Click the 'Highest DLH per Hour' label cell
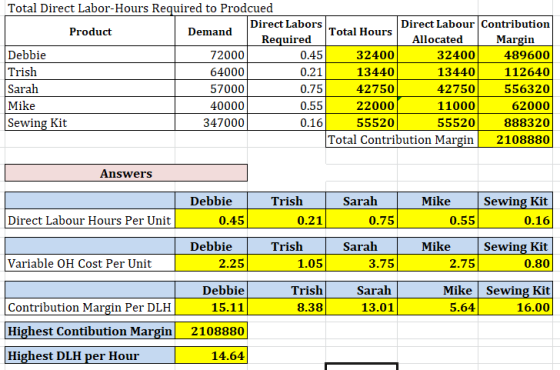This screenshot has height=370, width=560. pyautogui.click(x=90, y=355)
